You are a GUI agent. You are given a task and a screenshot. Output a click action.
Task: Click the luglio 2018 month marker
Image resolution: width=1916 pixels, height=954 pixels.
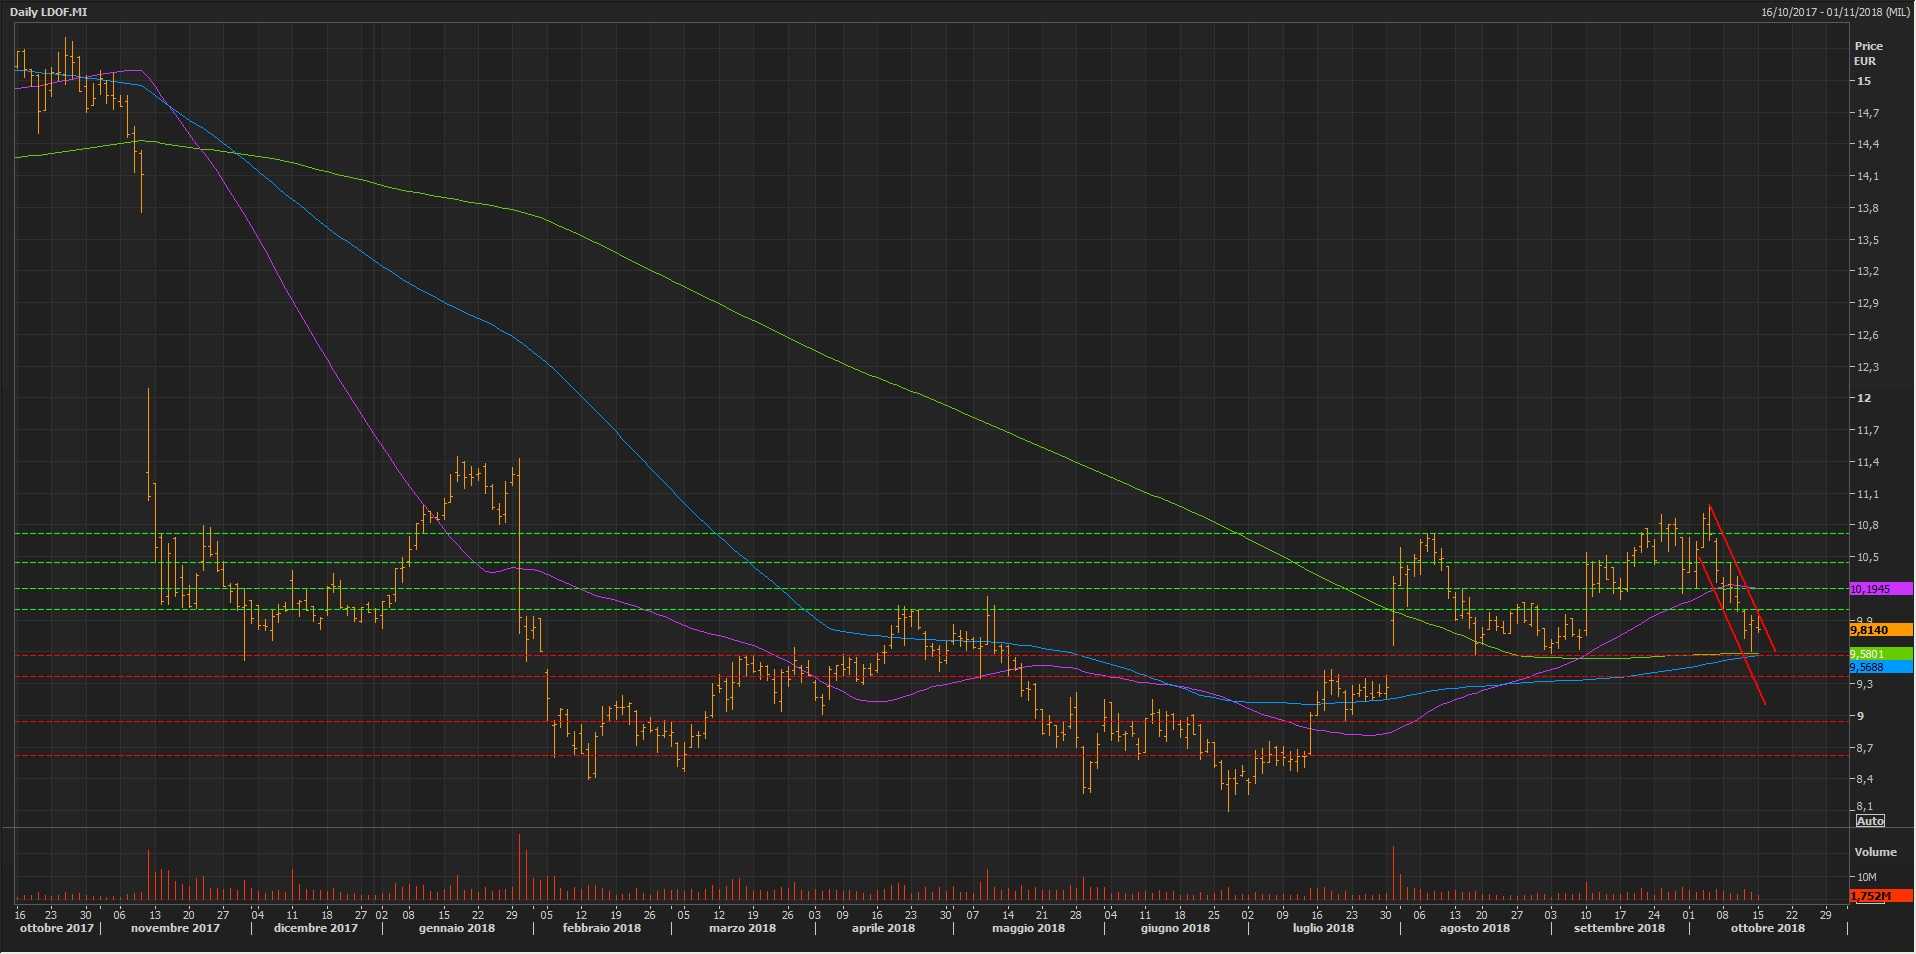click(1323, 928)
